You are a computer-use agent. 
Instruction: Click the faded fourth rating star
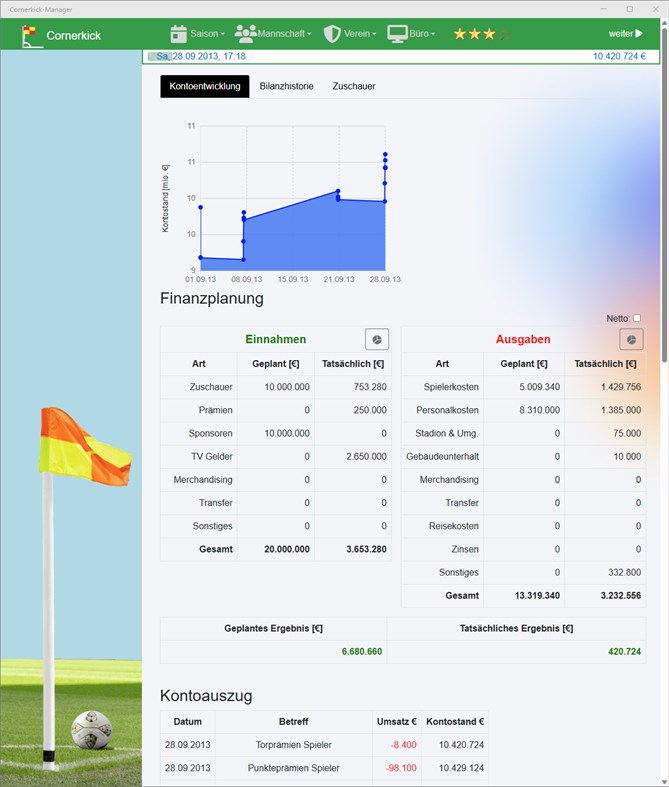pos(504,34)
